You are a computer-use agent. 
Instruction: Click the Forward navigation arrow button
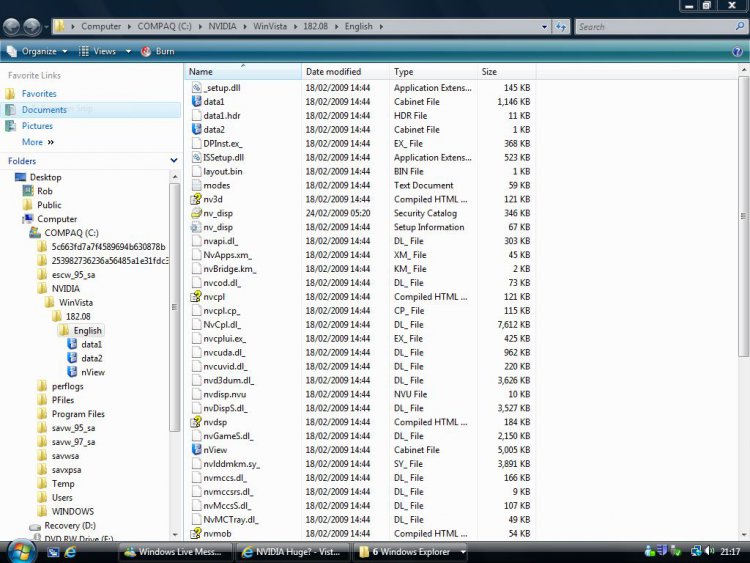32,26
